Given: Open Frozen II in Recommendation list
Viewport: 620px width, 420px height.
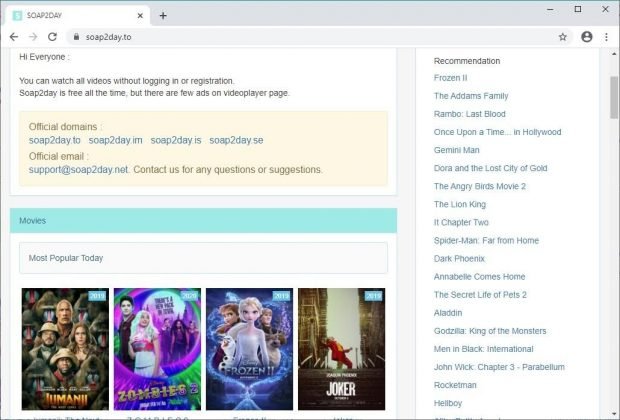Looking at the screenshot, I should click(450, 78).
